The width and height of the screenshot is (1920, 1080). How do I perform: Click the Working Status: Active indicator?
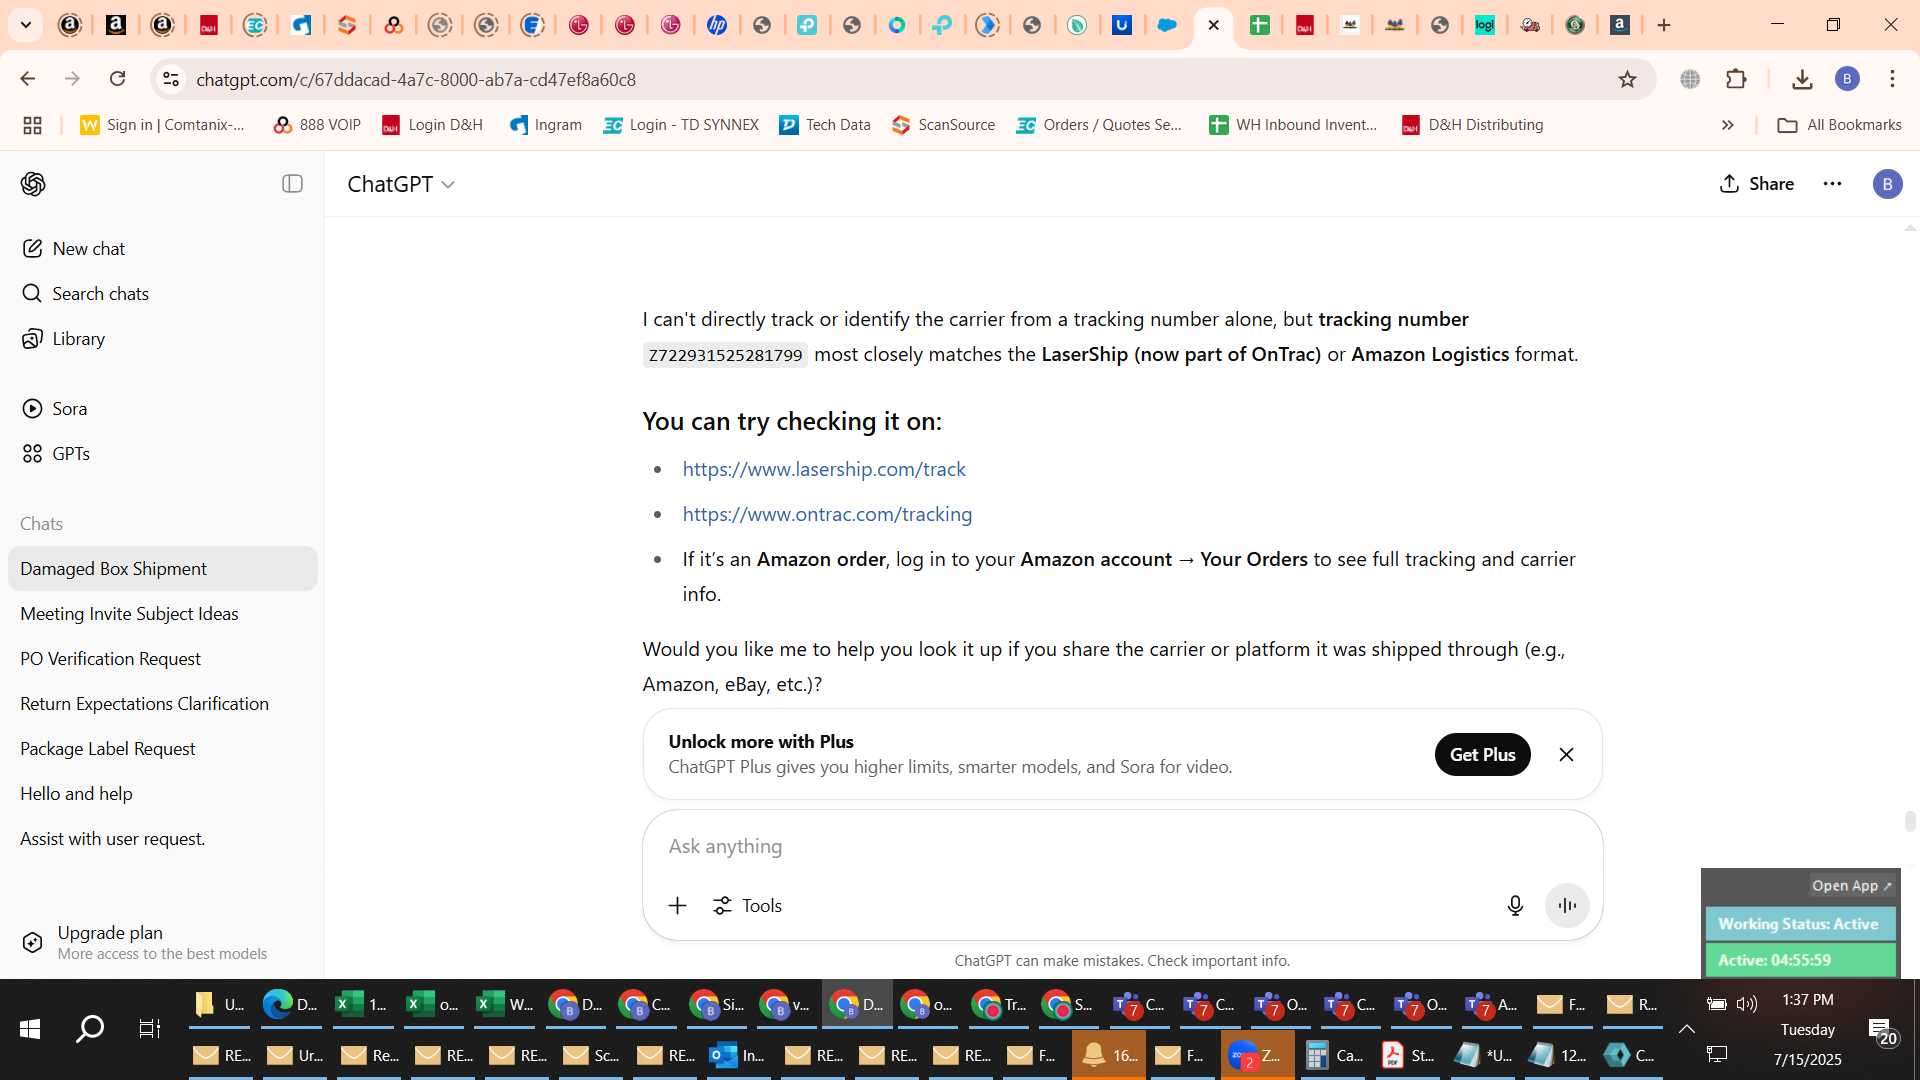point(1799,924)
